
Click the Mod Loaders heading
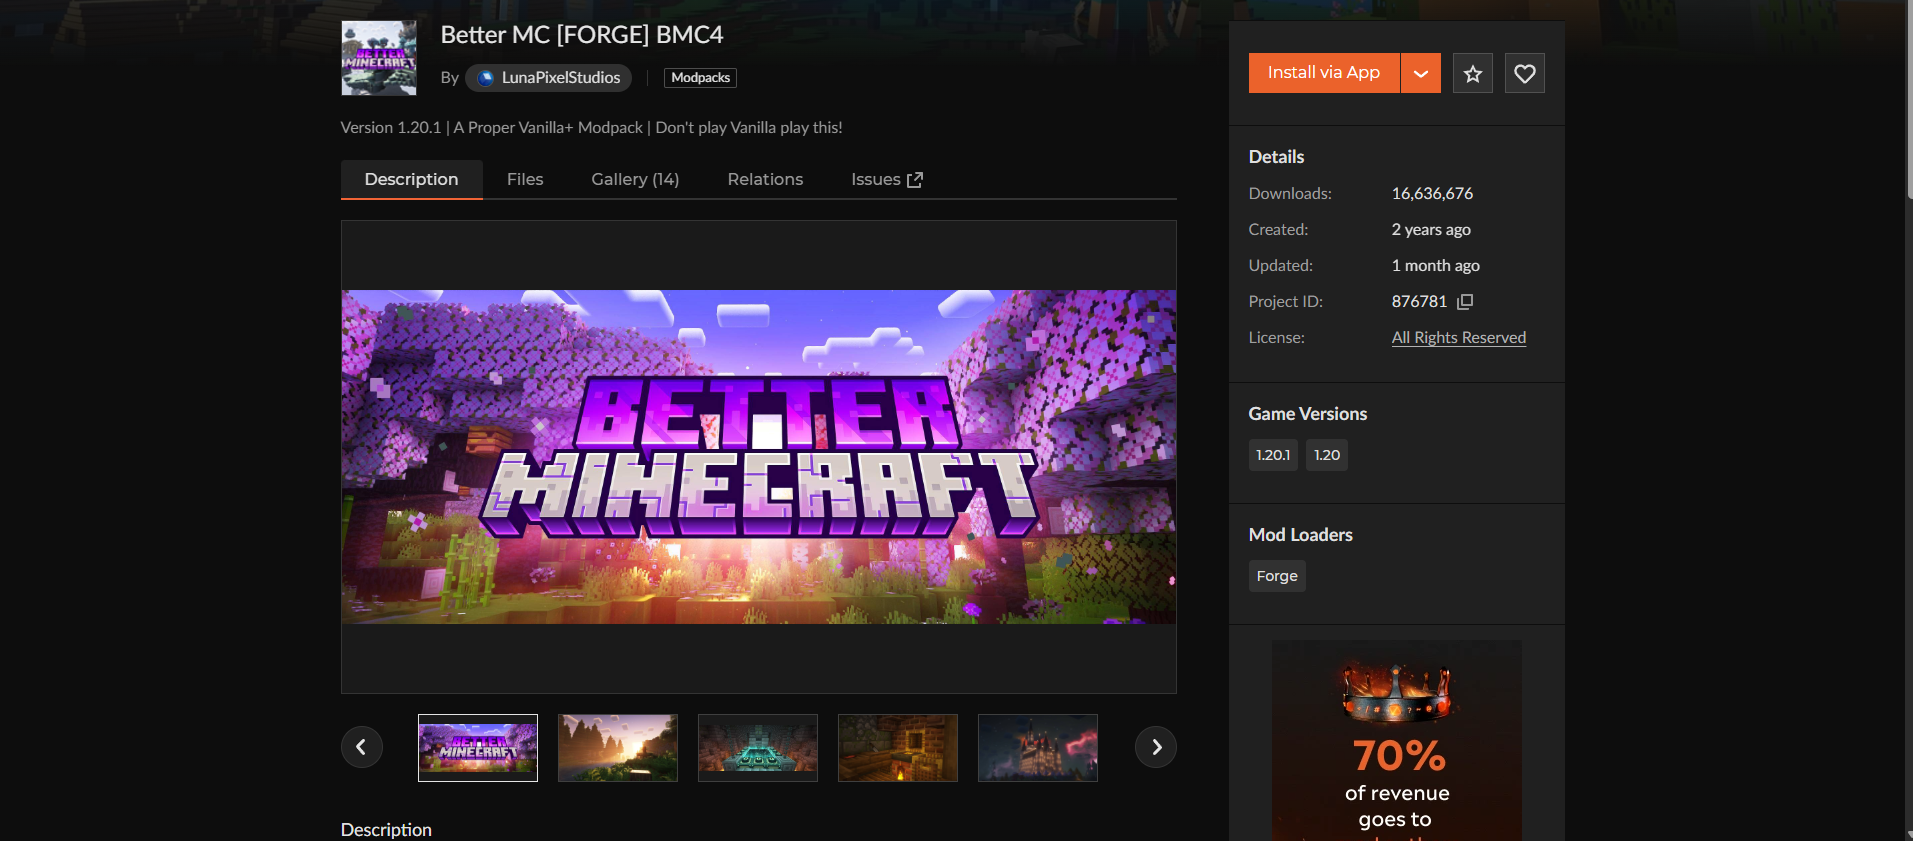tap(1301, 535)
